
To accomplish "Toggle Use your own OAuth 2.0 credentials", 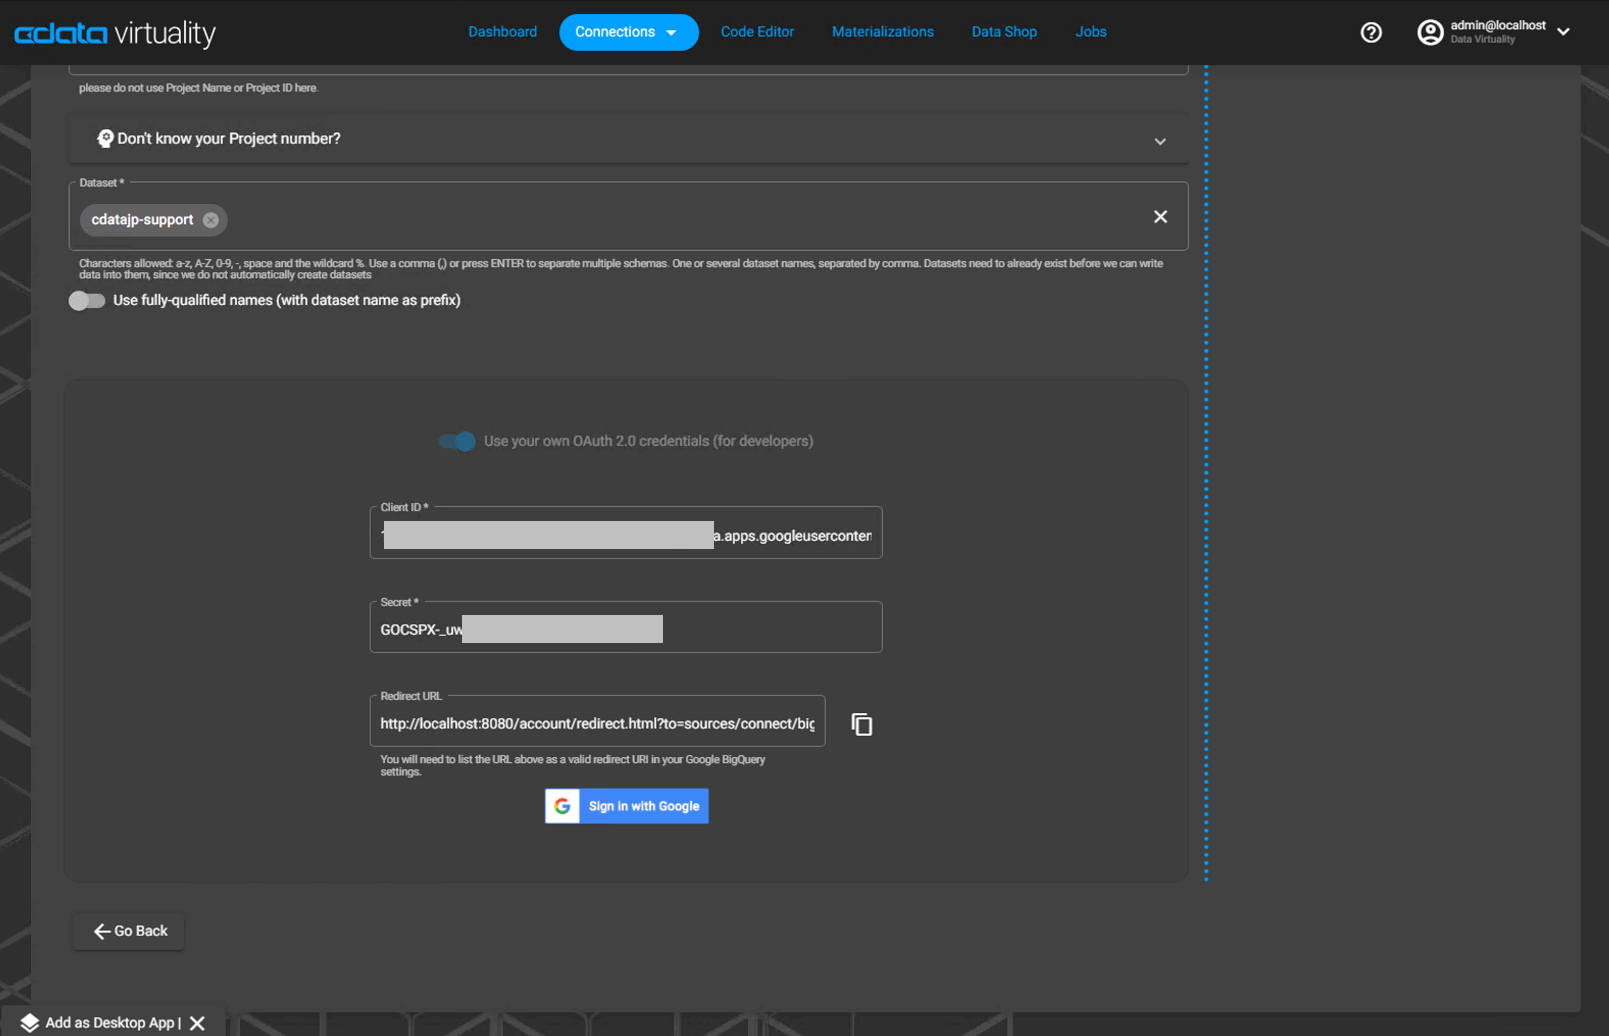I will 457,441.
